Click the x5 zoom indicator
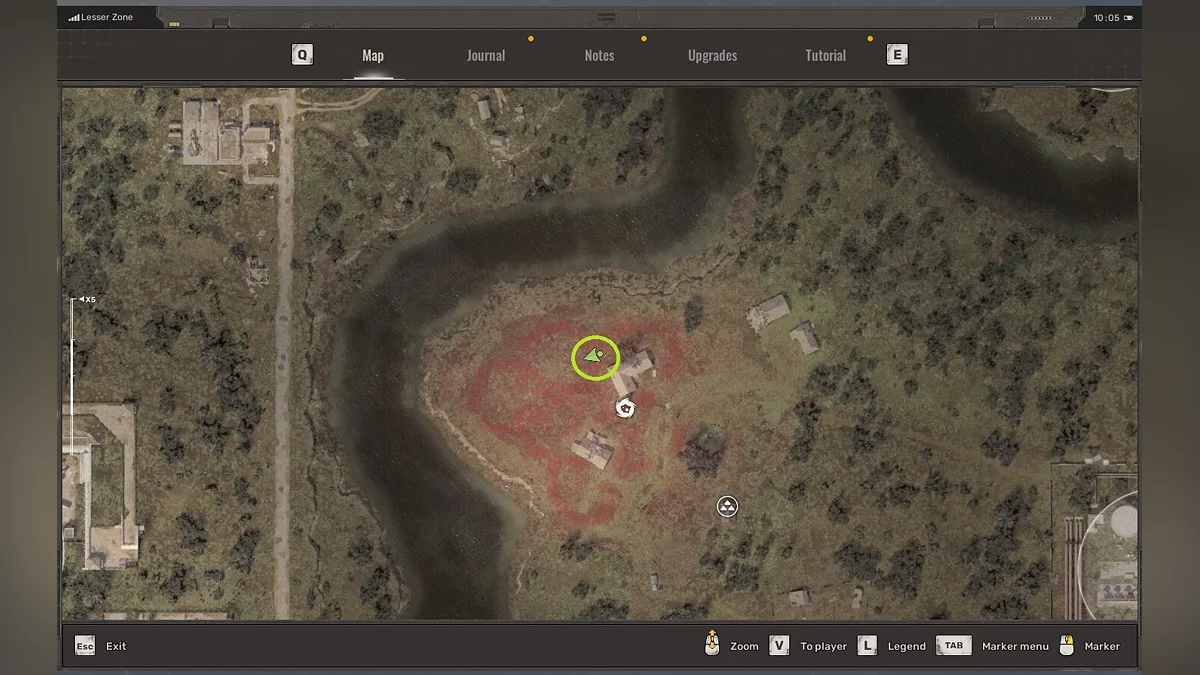The height and width of the screenshot is (675, 1200). pyautogui.click(x=88, y=299)
